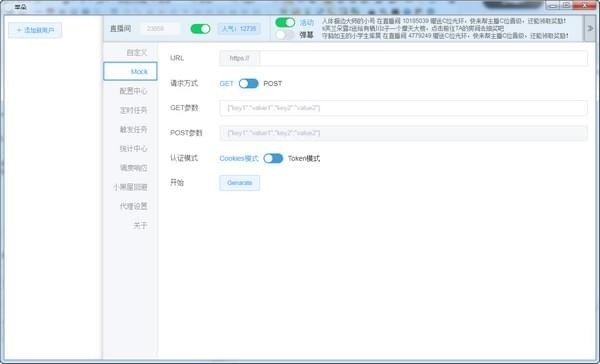This screenshot has height=364, width=600.
Task: Maximize the application window
Action: [x=566, y=5]
